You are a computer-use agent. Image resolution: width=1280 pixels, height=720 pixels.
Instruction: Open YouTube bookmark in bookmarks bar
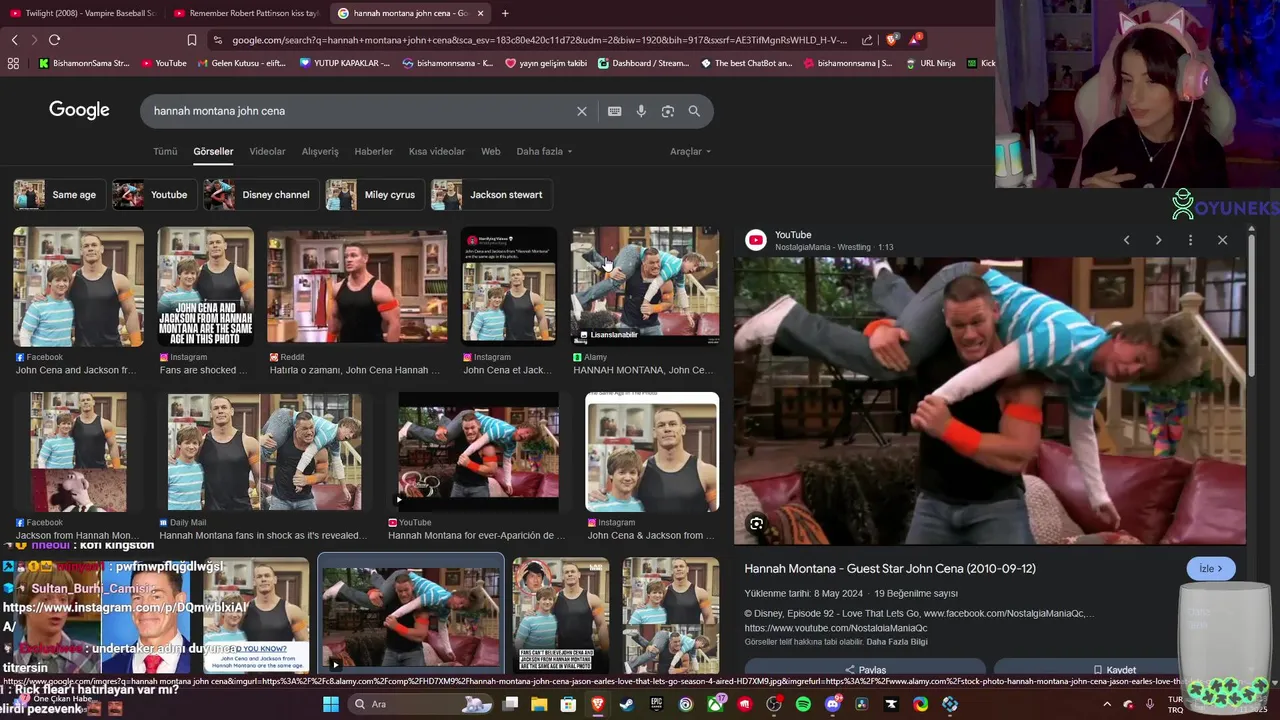(x=163, y=63)
